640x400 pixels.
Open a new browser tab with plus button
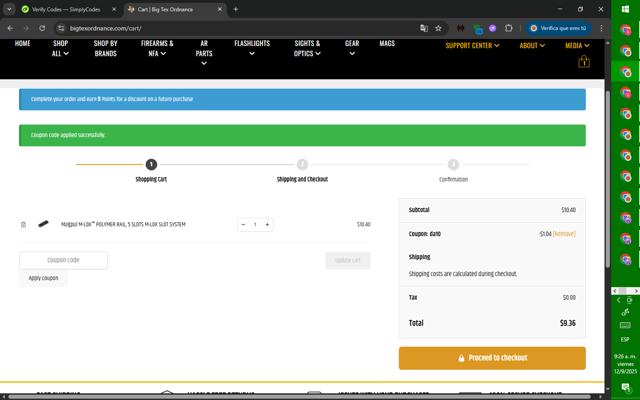[x=236, y=9]
